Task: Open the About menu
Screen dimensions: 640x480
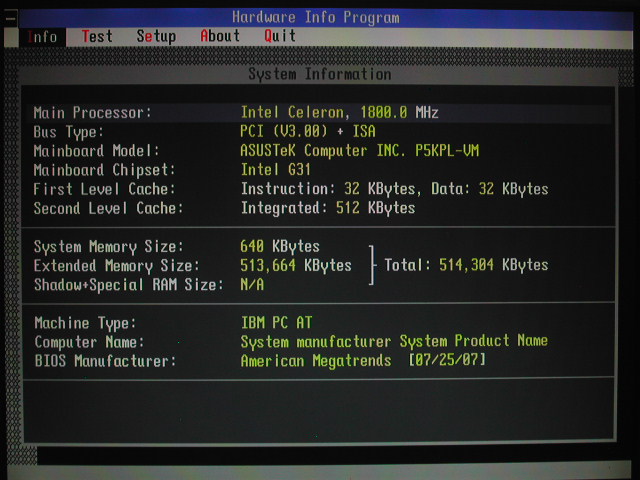Action: click(220, 36)
